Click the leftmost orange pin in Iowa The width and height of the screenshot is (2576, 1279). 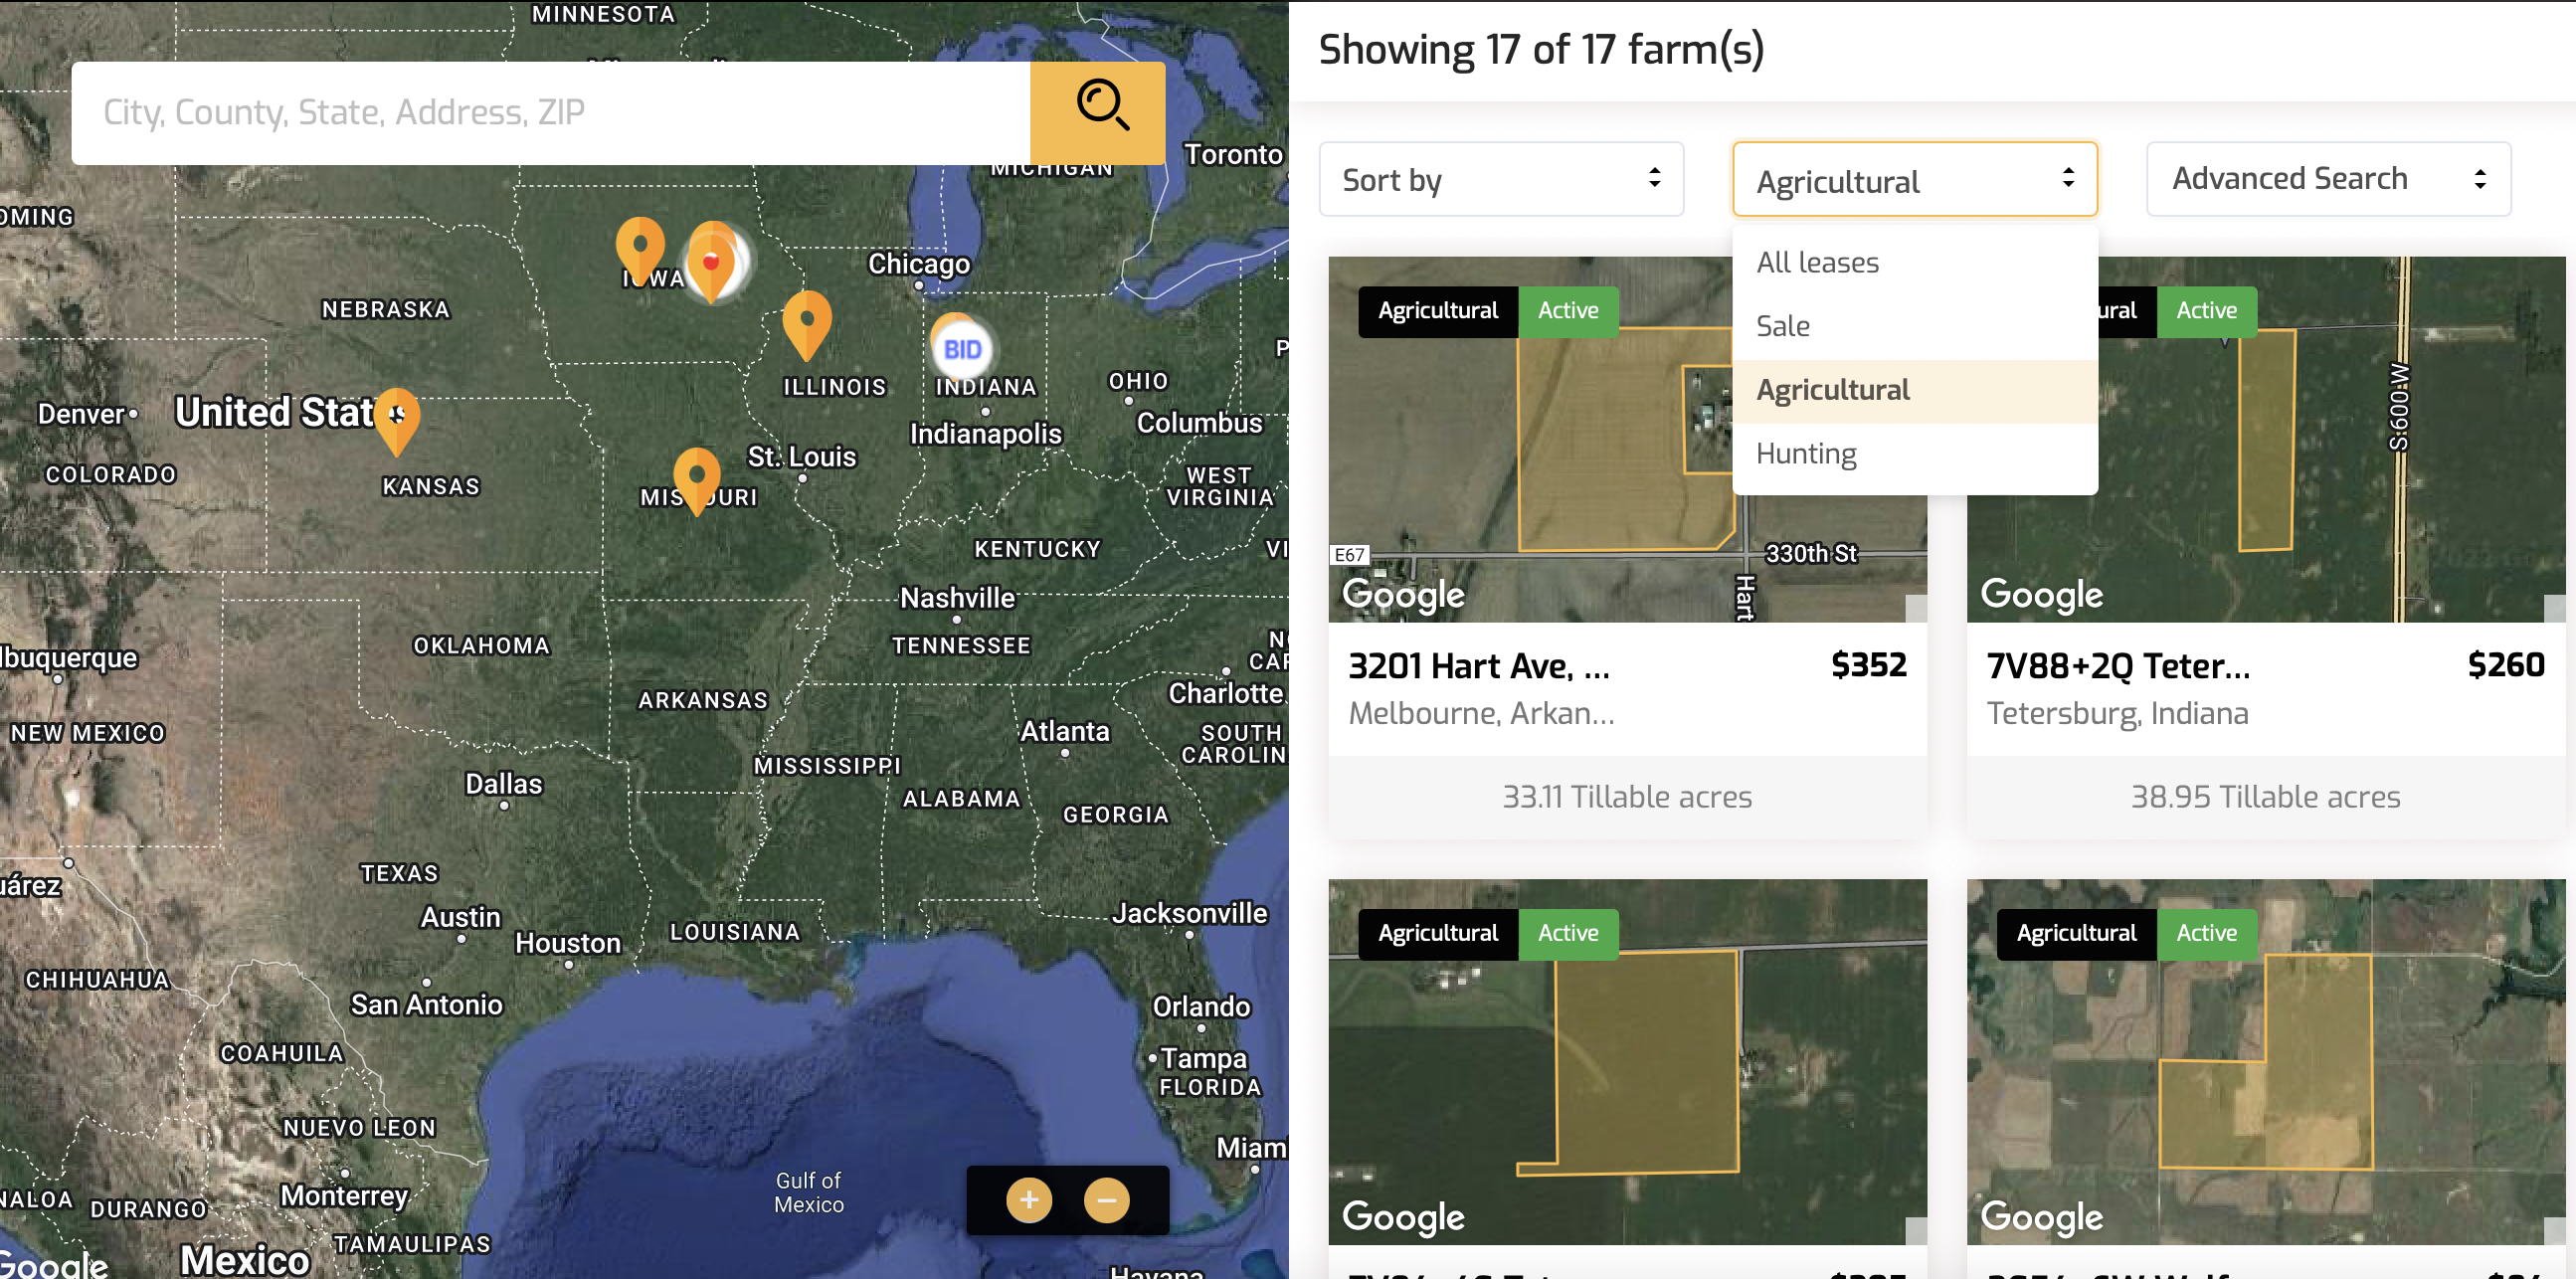640,247
